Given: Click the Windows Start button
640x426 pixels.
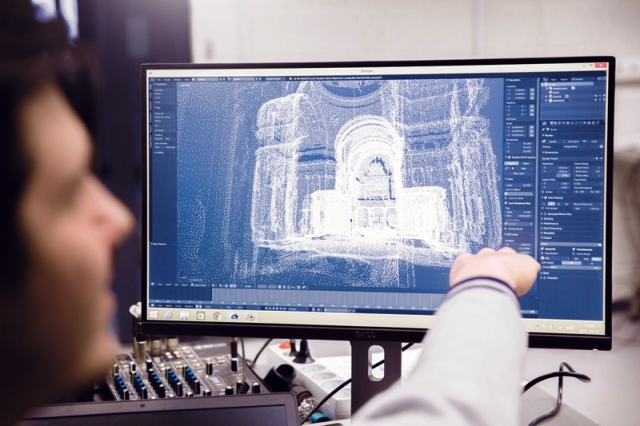Looking at the screenshot, I should coord(153,315).
